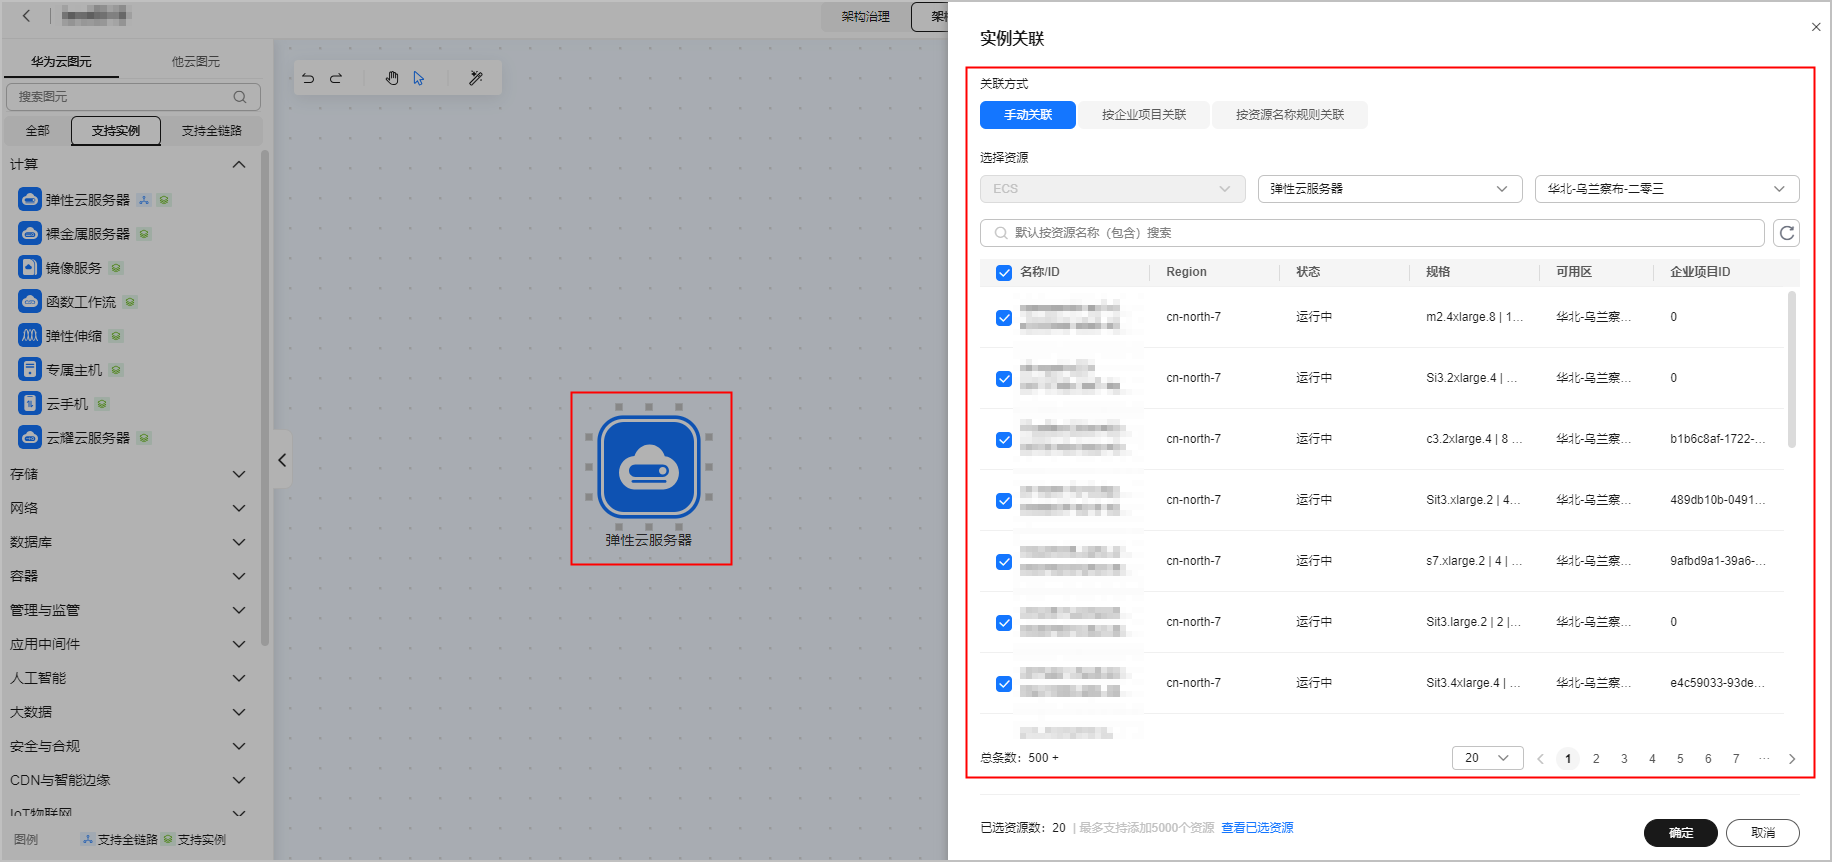Open the 20 per page size dropdown
Image resolution: width=1832 pixels, height=862 pixels.
pyautogui.click(x=1488, y=758)
